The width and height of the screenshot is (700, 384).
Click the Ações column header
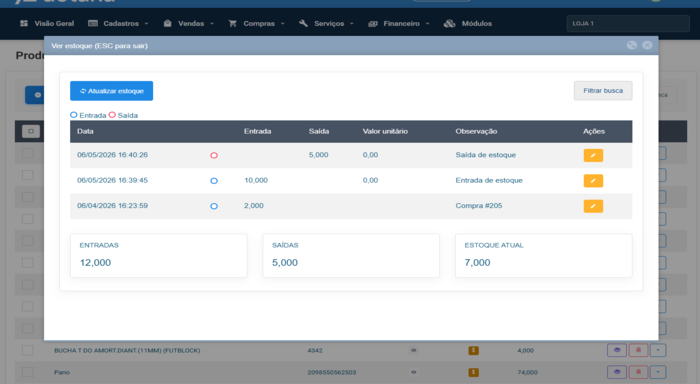pyautogui.click(x=594, y=131)
